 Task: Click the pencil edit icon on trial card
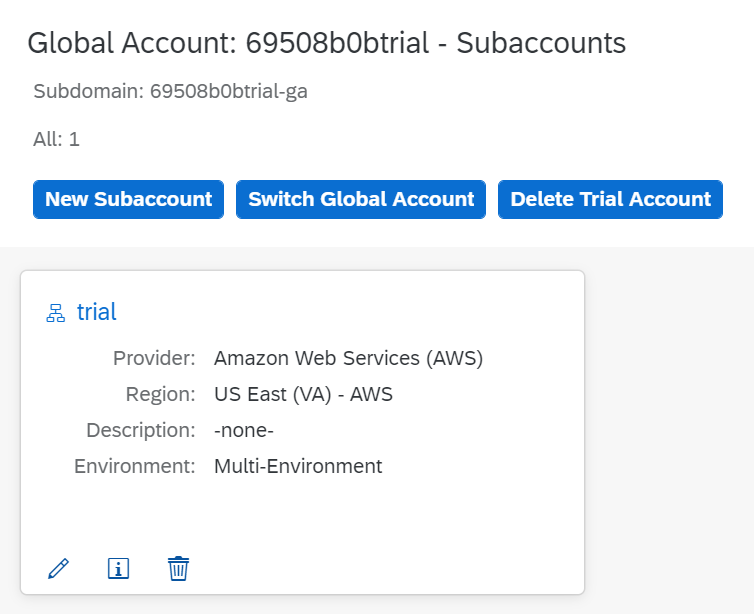tap(59, 569)
